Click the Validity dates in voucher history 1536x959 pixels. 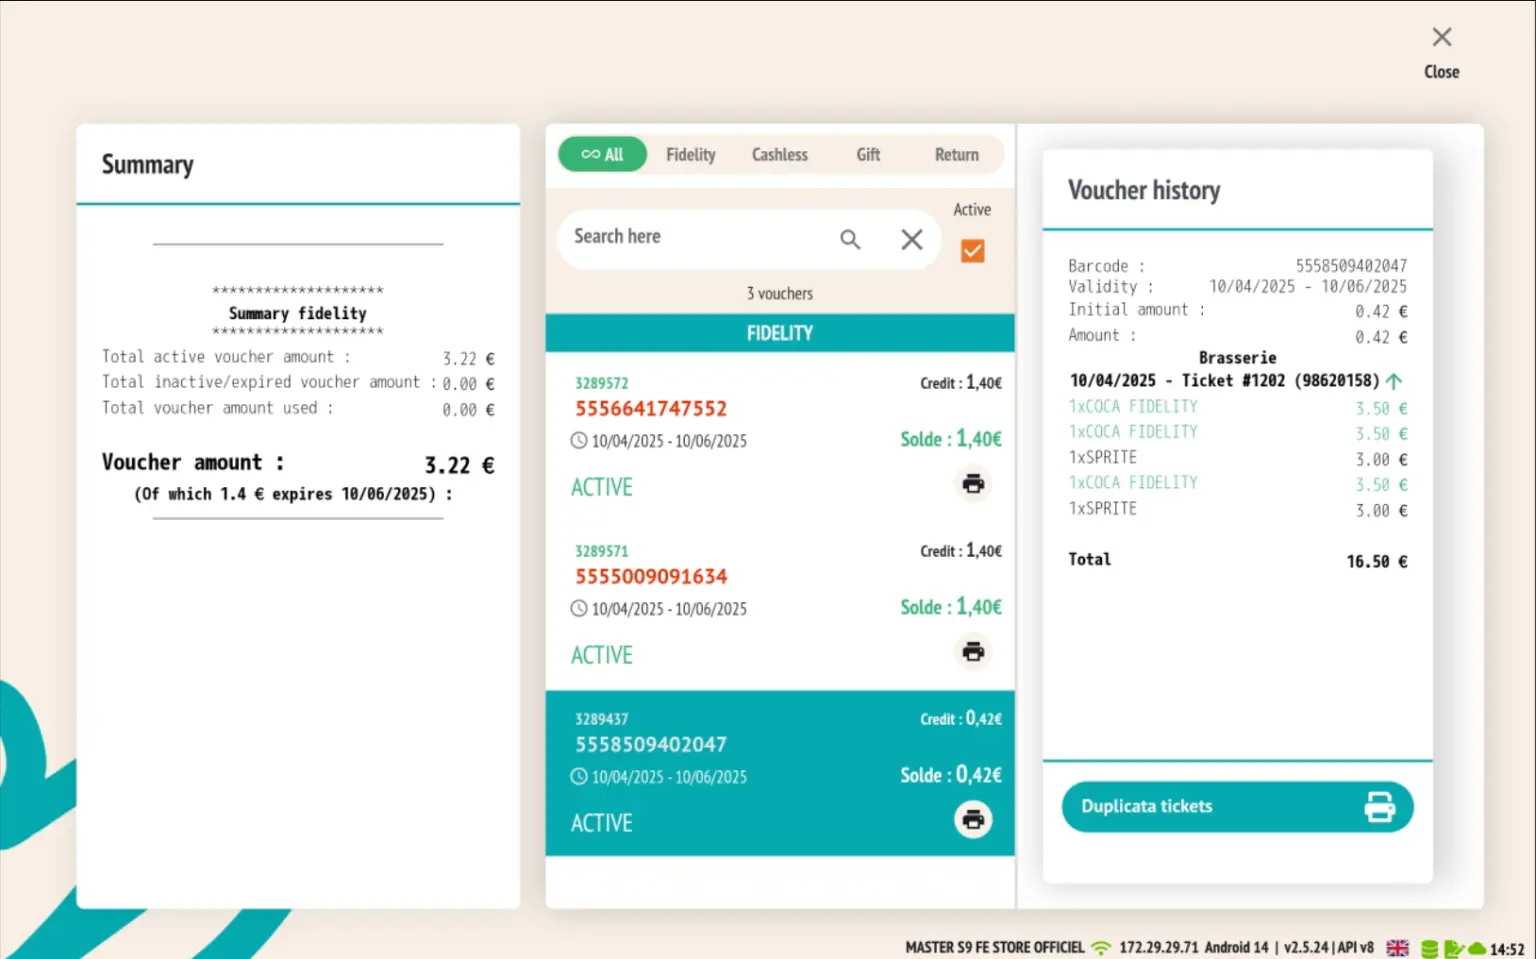(1308, 286)
